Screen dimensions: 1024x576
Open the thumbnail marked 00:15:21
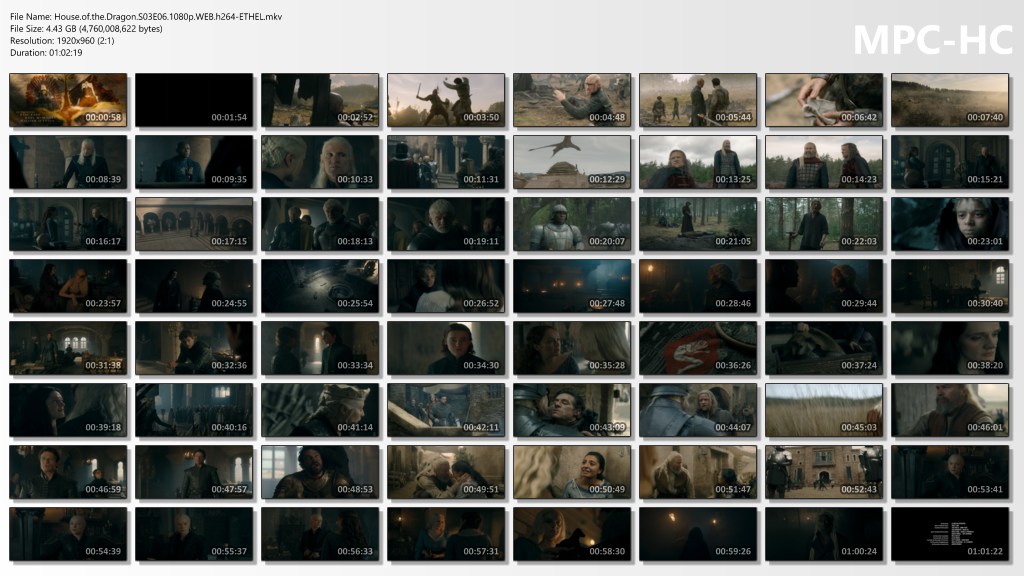coord(950,162)
